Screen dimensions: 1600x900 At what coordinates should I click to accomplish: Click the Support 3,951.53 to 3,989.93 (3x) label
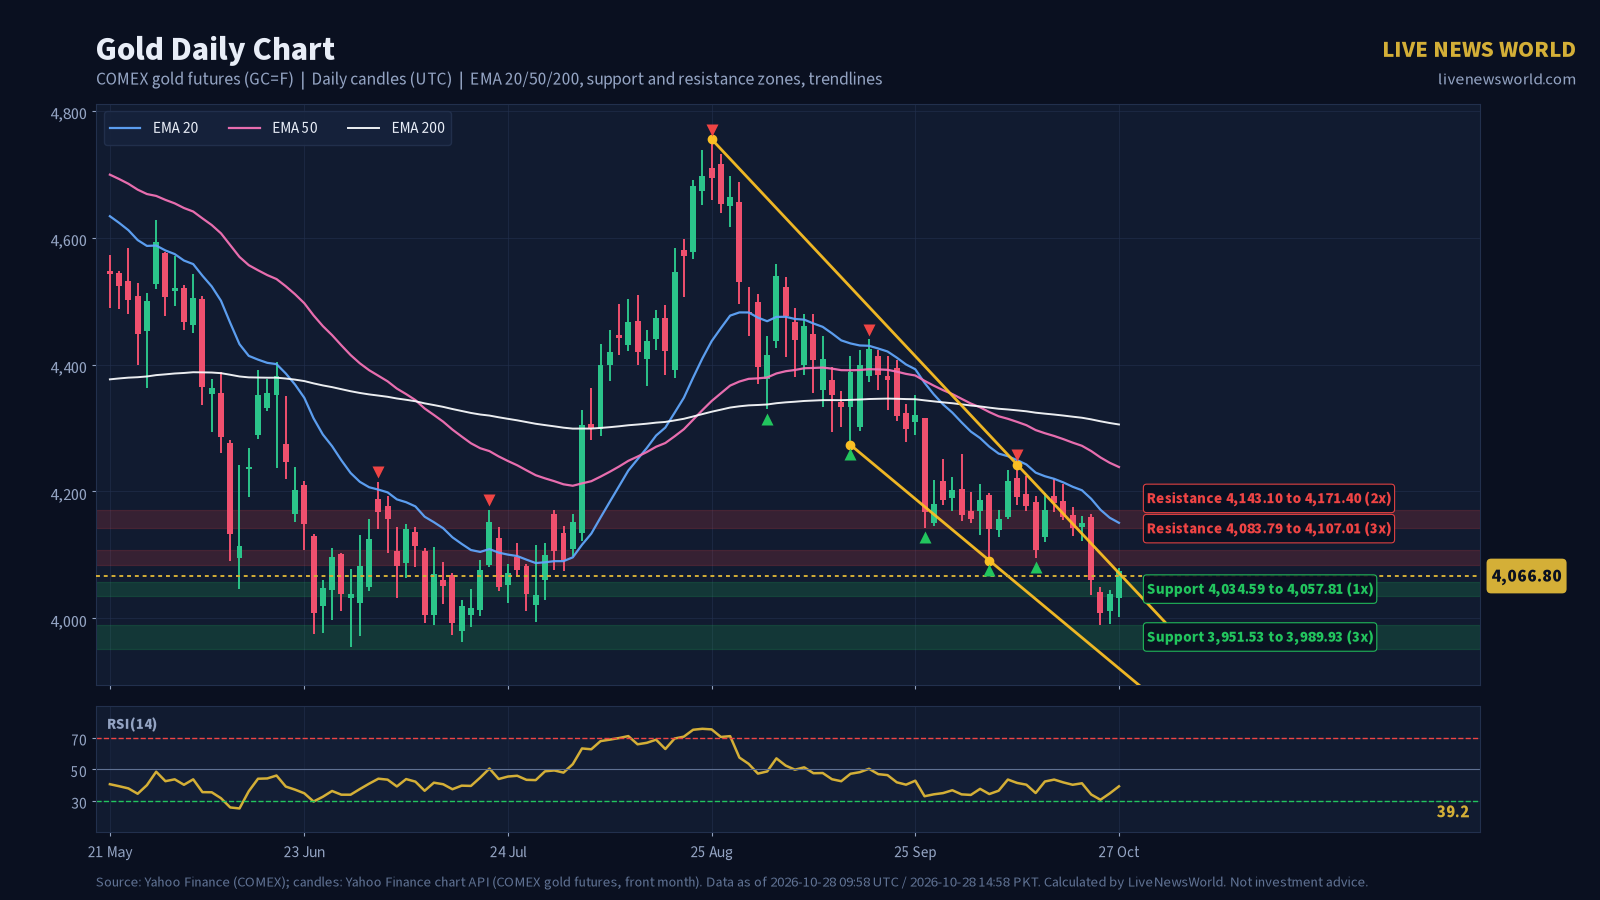pos(1260,637)
